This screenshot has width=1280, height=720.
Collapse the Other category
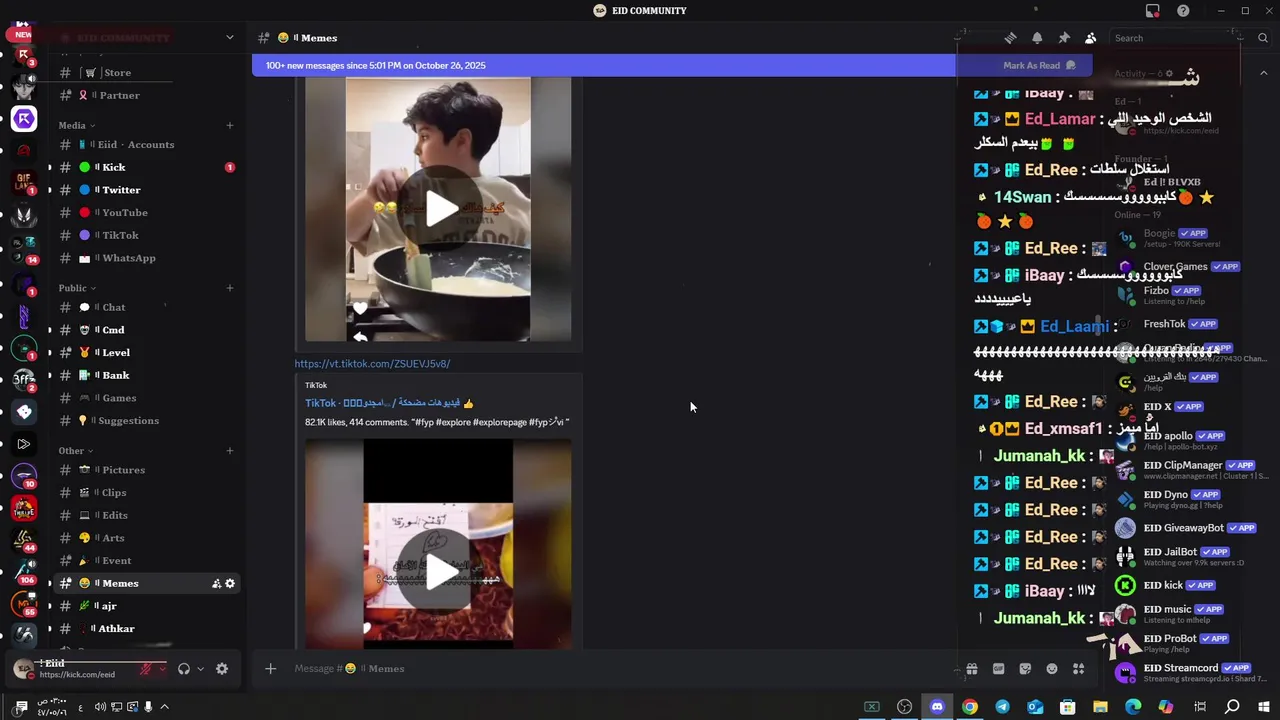(76, 451)
